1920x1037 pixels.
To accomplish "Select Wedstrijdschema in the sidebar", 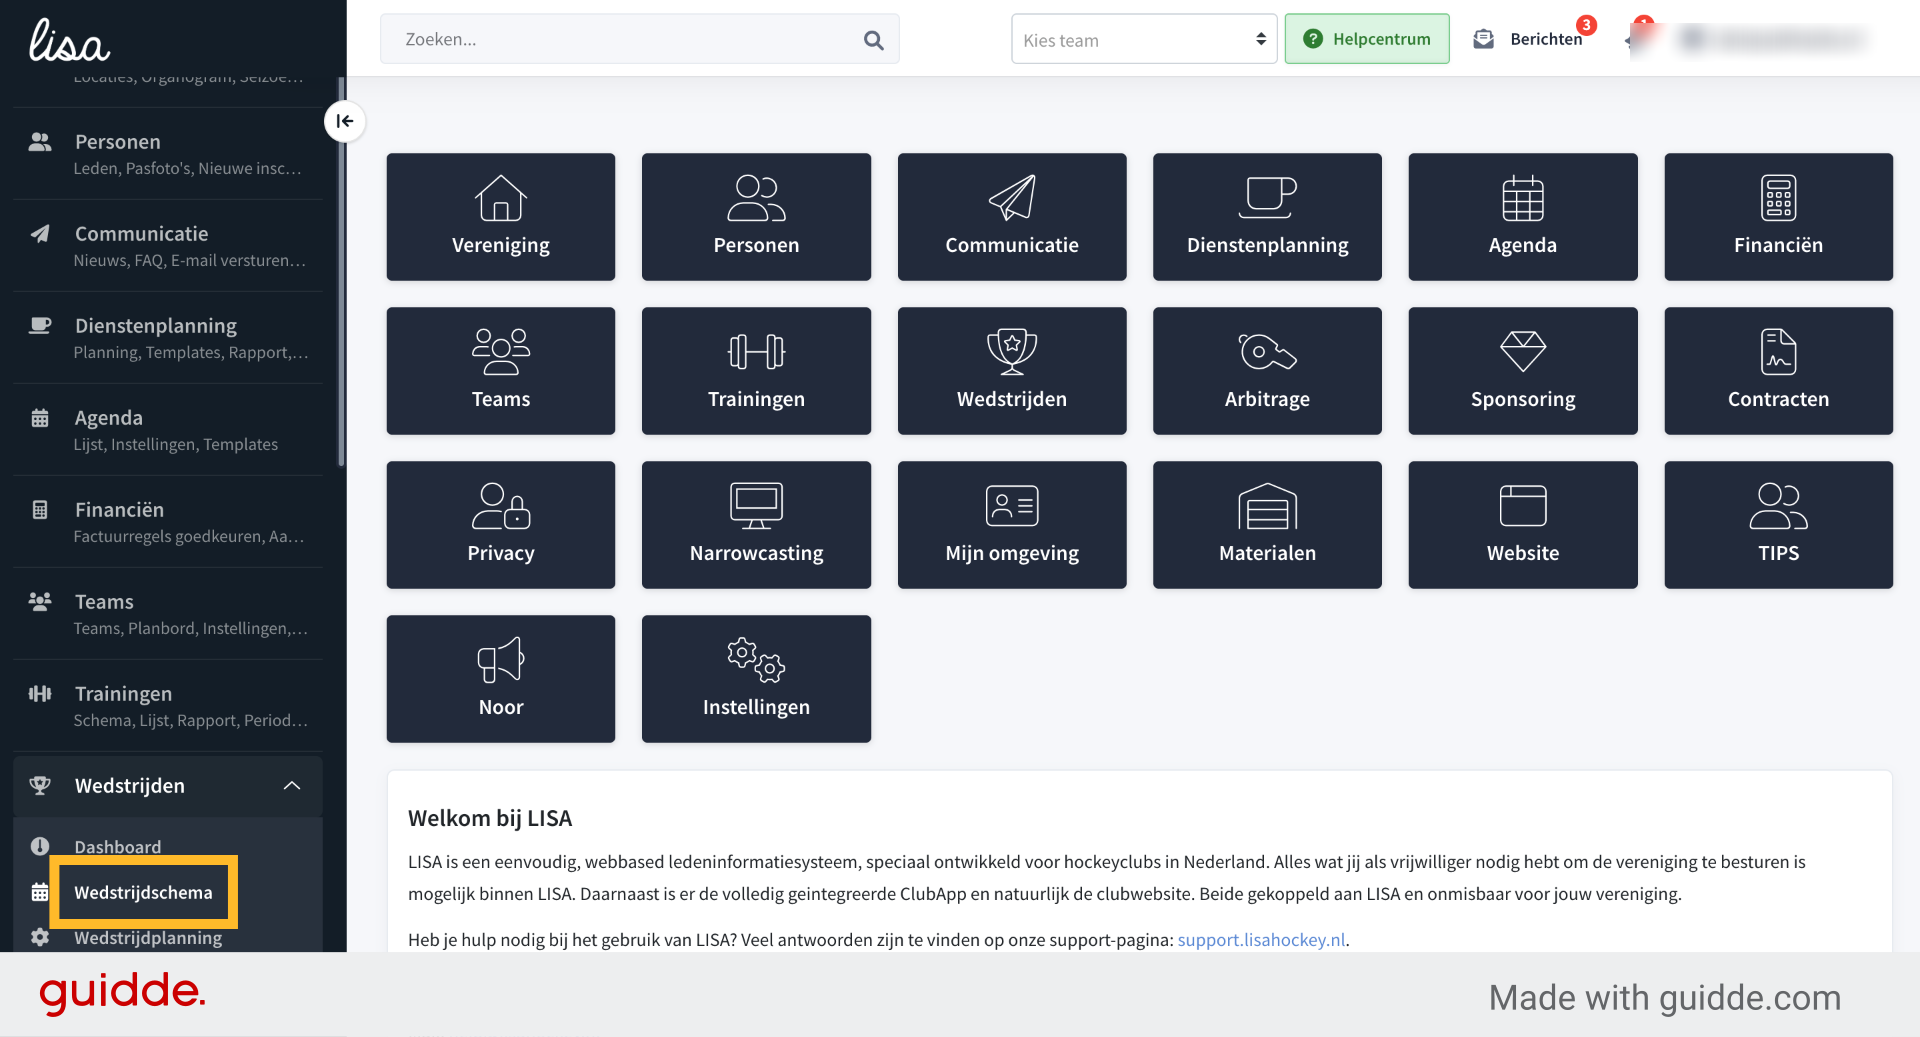I will tap(143, 892).
